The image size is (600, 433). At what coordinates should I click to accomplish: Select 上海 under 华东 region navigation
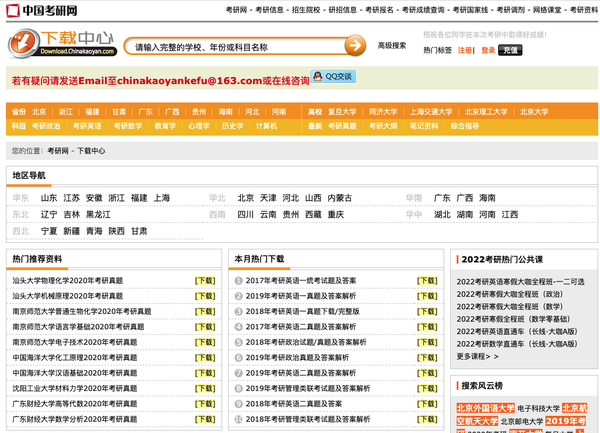point(162,198)
